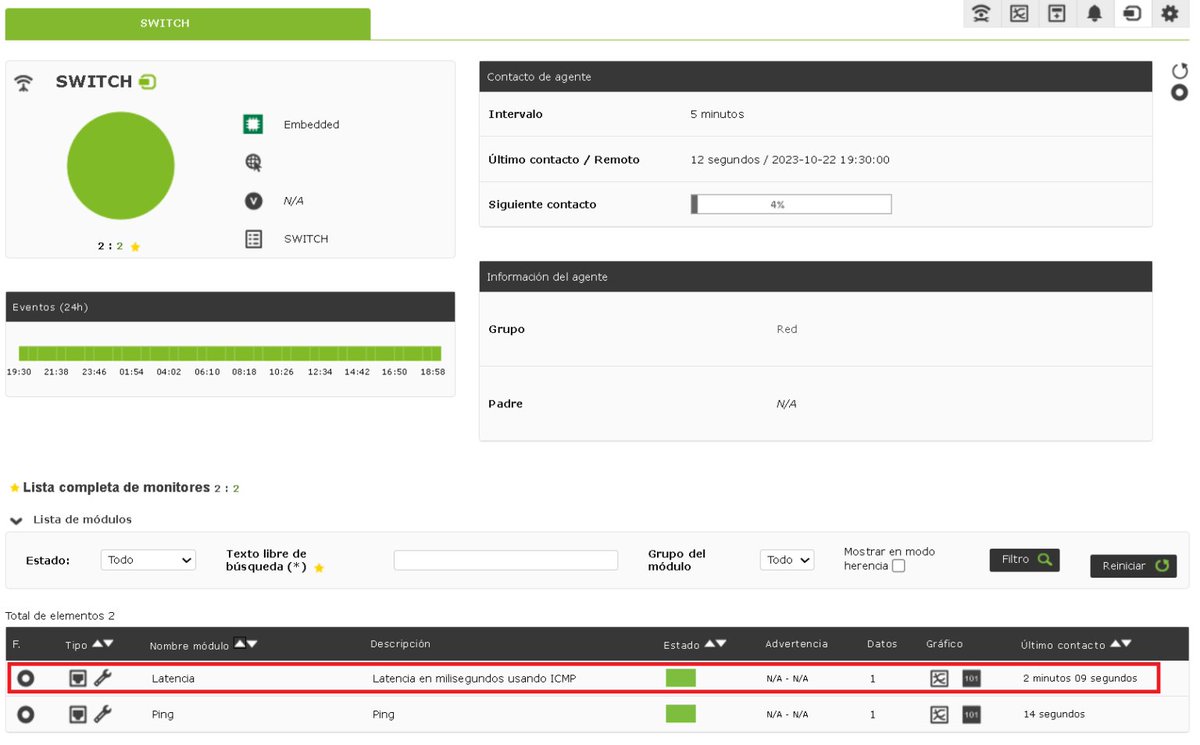
Task: Refresh the agent view with the circular arrow icon
Action: [x=1179, y=70]
